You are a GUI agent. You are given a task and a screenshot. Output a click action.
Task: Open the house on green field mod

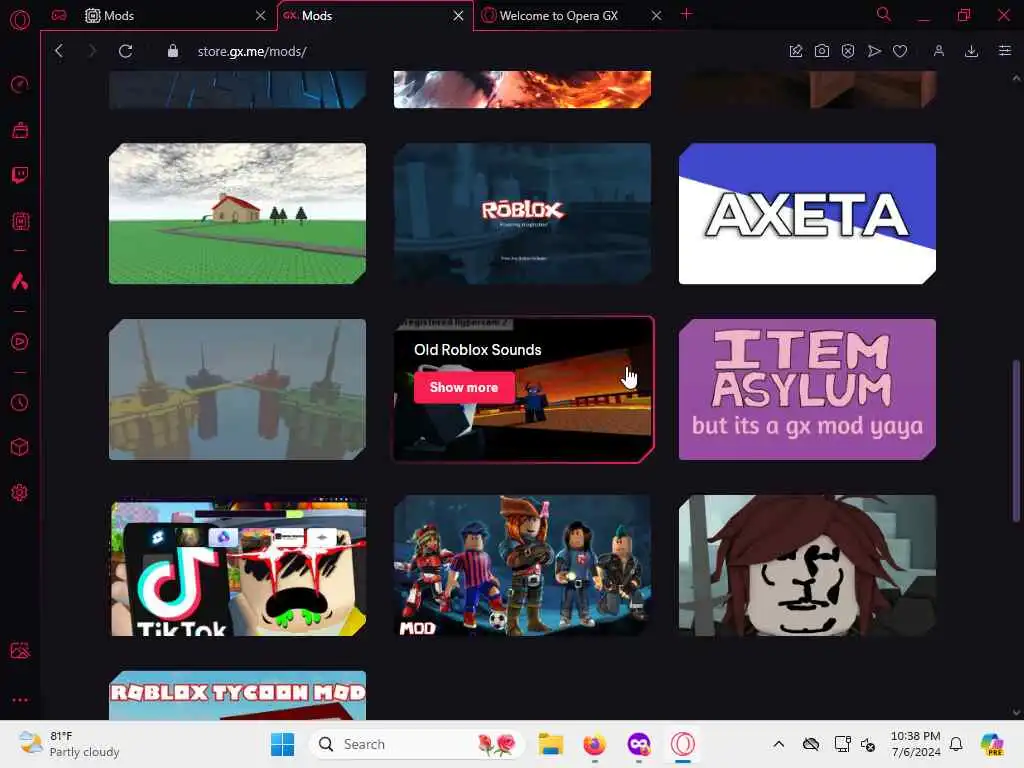coord(237,214)
